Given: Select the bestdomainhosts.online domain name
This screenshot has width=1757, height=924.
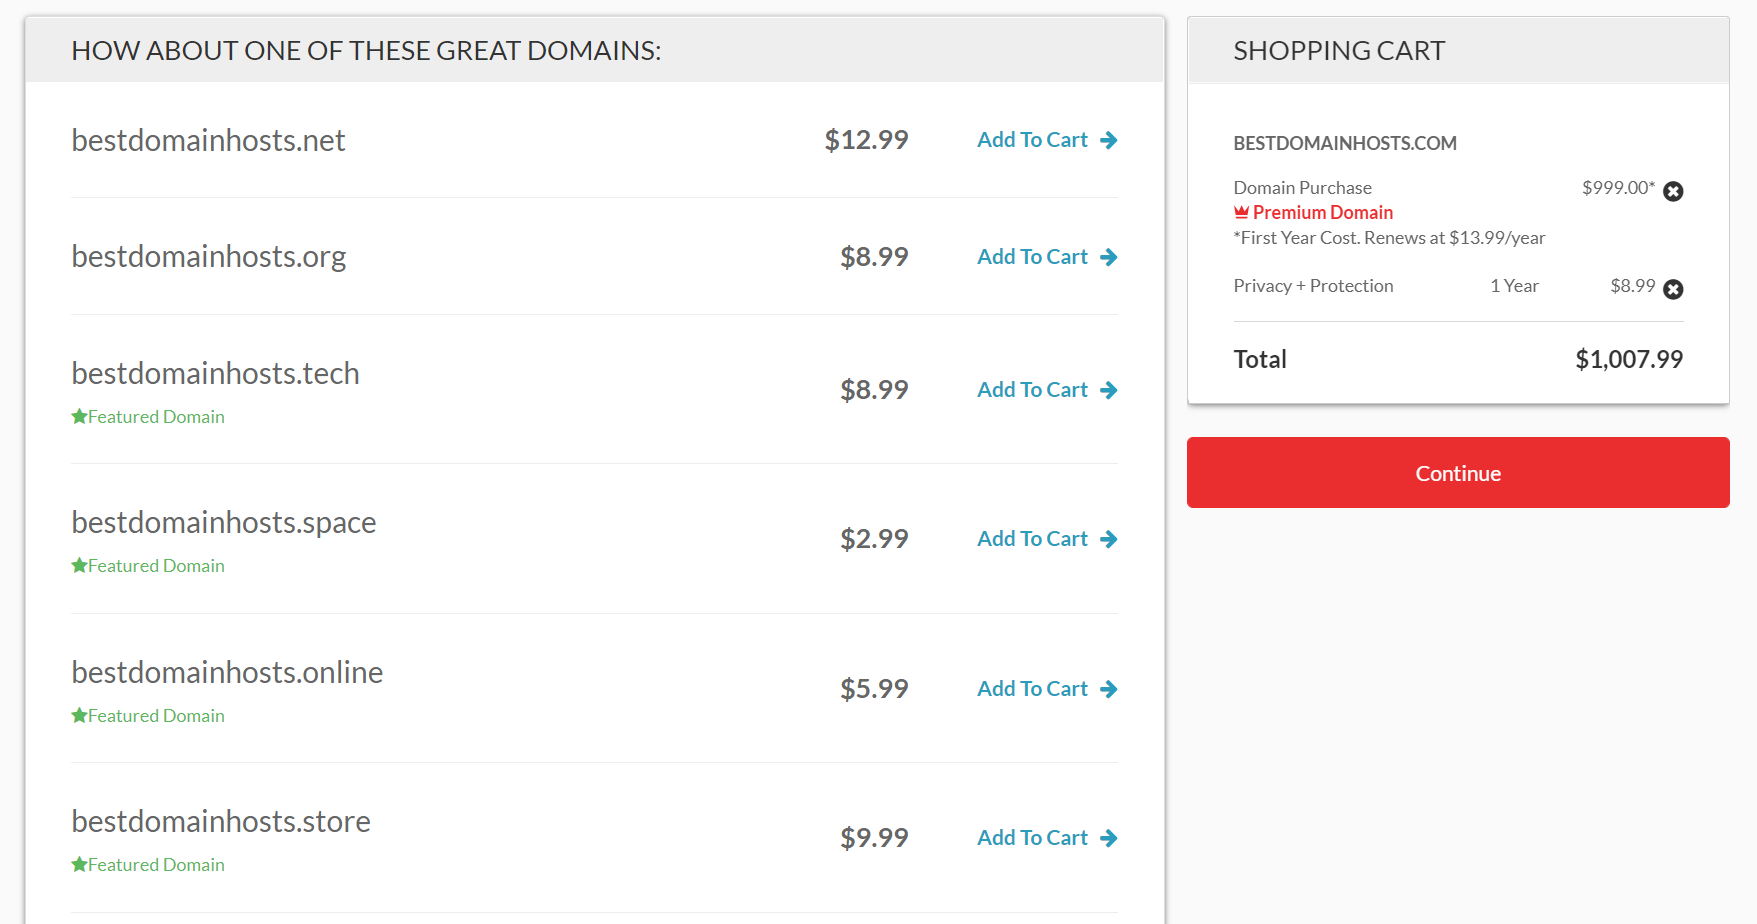Looking at the screenshot, I should (x=227, y=672).
